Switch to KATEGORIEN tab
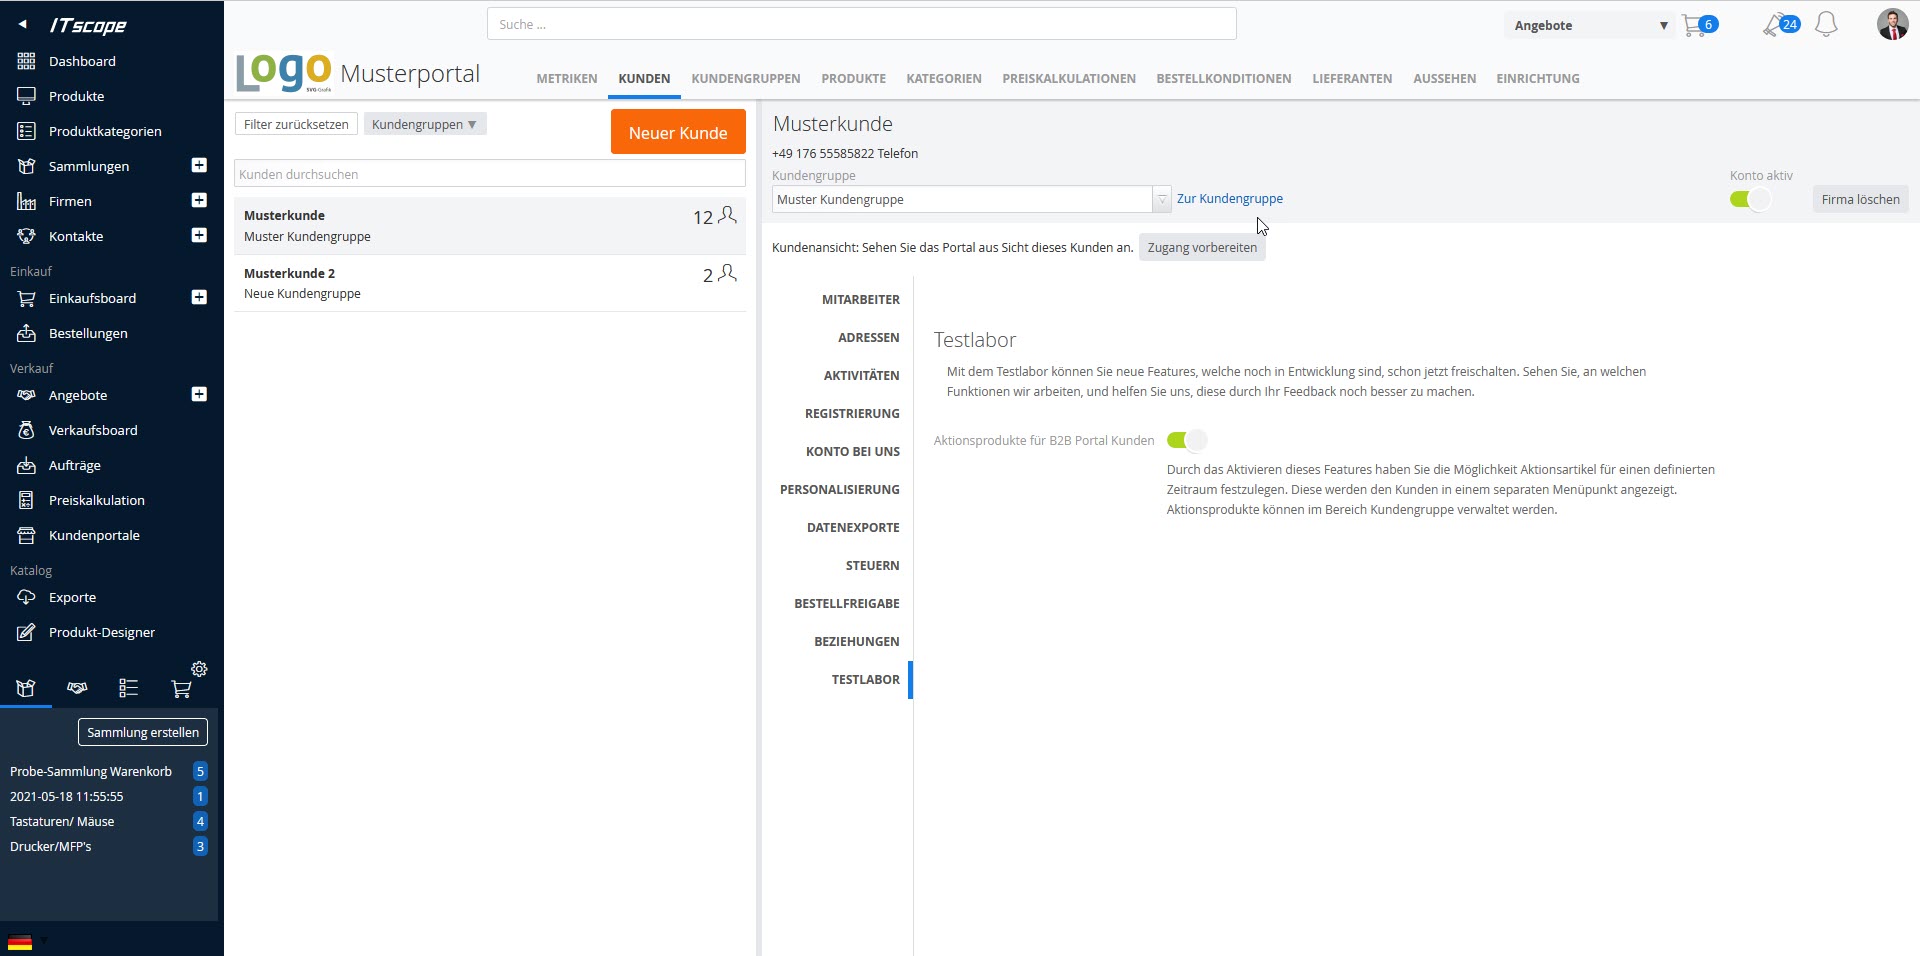1920x956 pixels. (x=943, y=78)
